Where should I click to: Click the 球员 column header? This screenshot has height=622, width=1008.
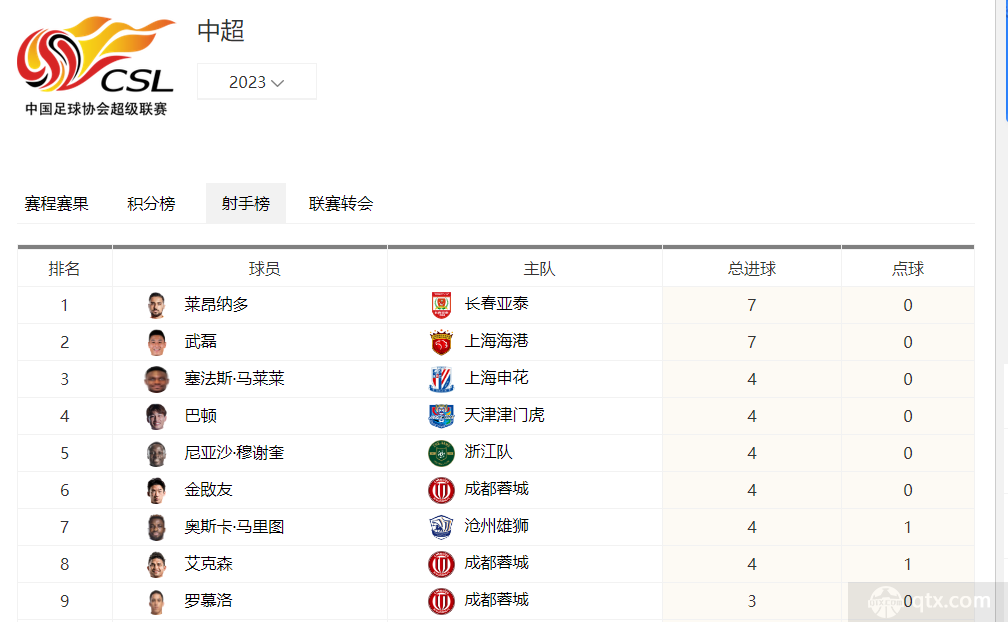[x=264, y=269]
